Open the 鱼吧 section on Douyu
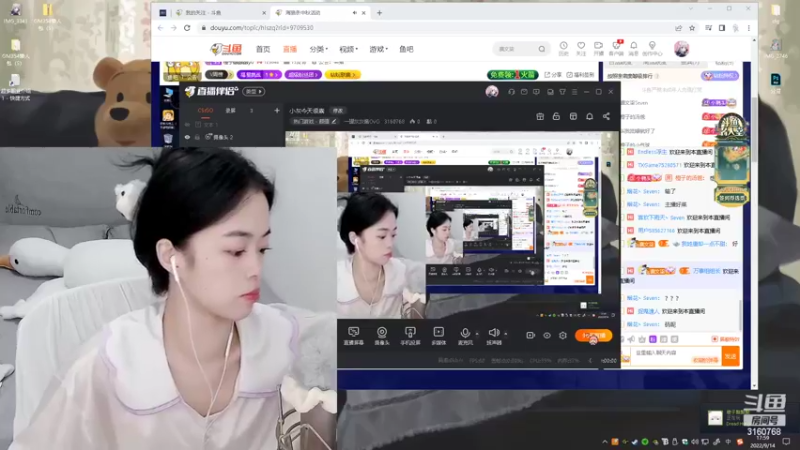The height and width of the screenshot is (450, 800). coord(406,49)
